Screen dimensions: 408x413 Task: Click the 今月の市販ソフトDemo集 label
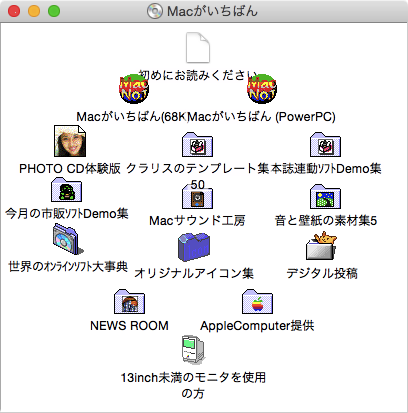point(66,214)
